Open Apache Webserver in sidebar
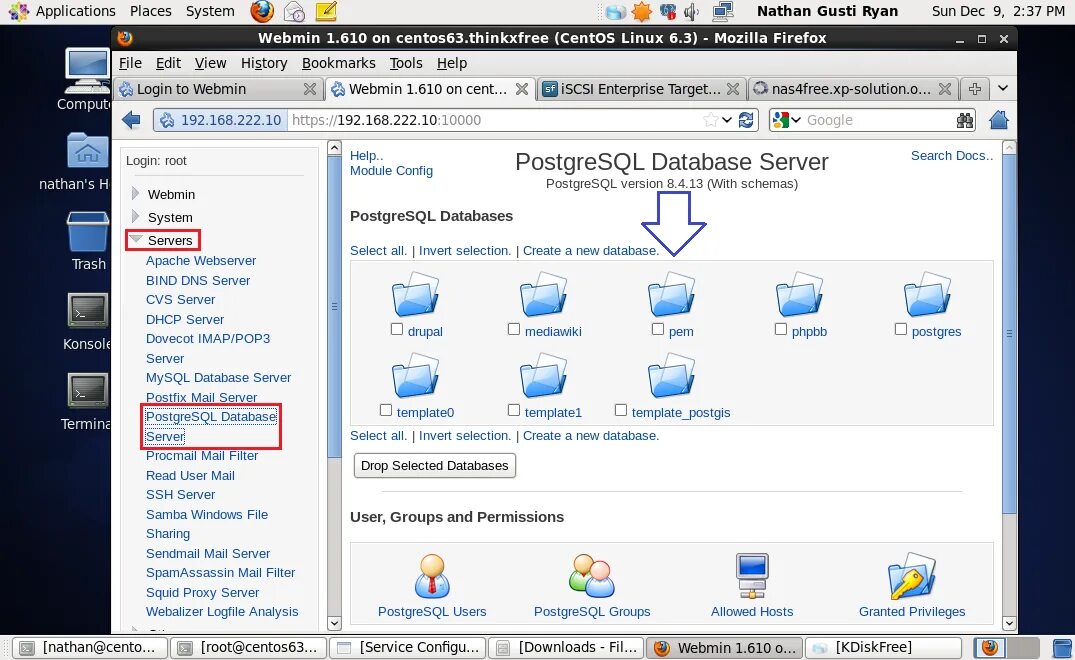Image resolution: width=1075 pixels, height=660 pixels. (201, 260)
